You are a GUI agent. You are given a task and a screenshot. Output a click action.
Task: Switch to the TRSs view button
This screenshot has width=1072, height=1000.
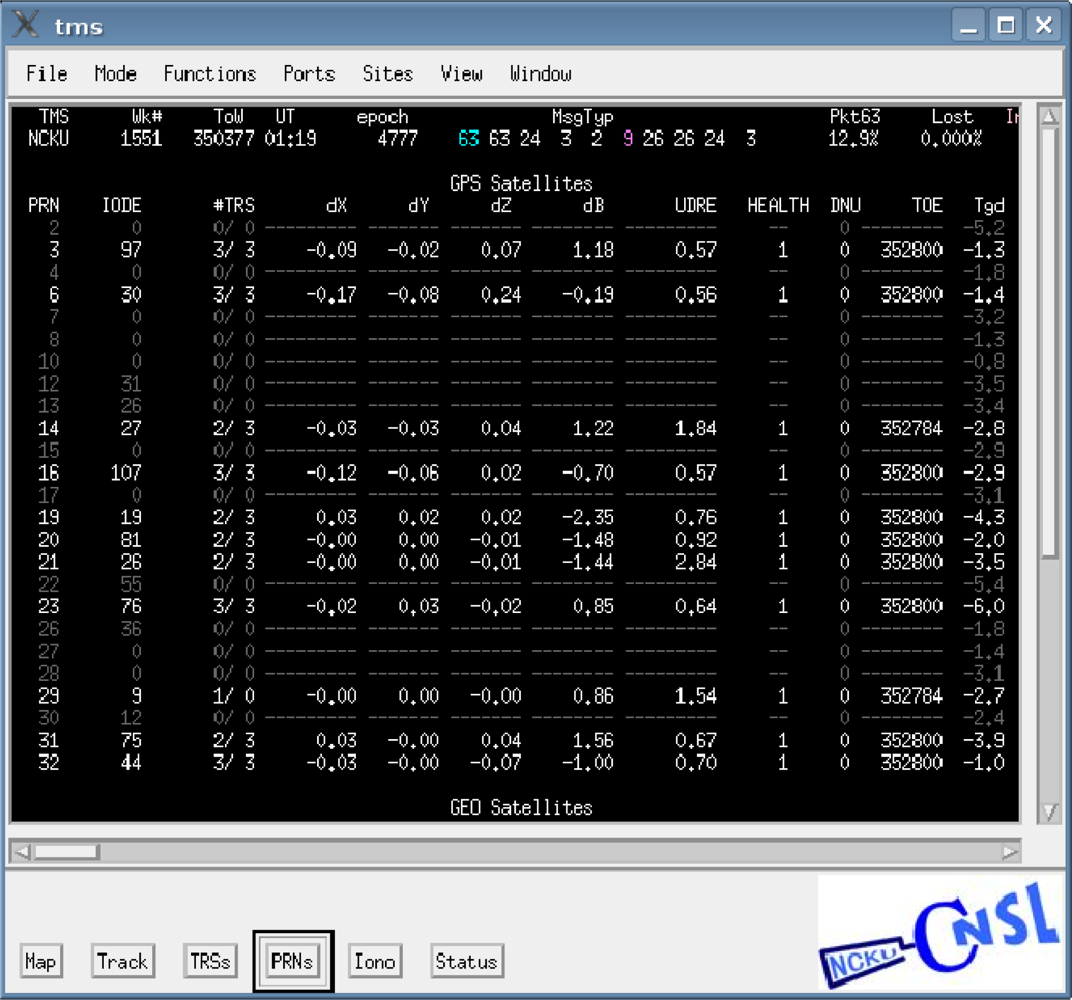pos(210,961)
